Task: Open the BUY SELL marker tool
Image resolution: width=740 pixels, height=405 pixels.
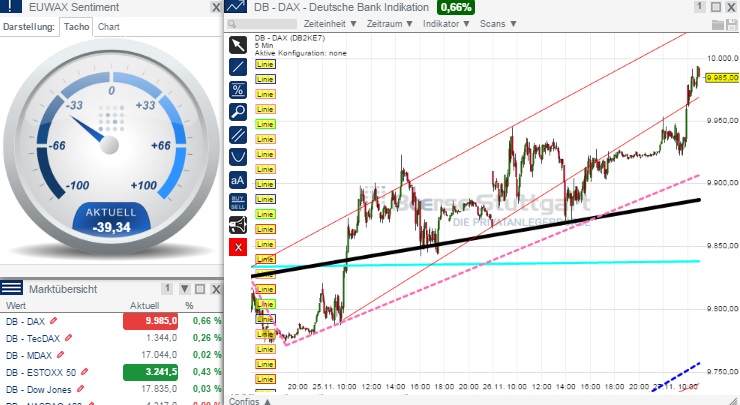Action: 238,202
